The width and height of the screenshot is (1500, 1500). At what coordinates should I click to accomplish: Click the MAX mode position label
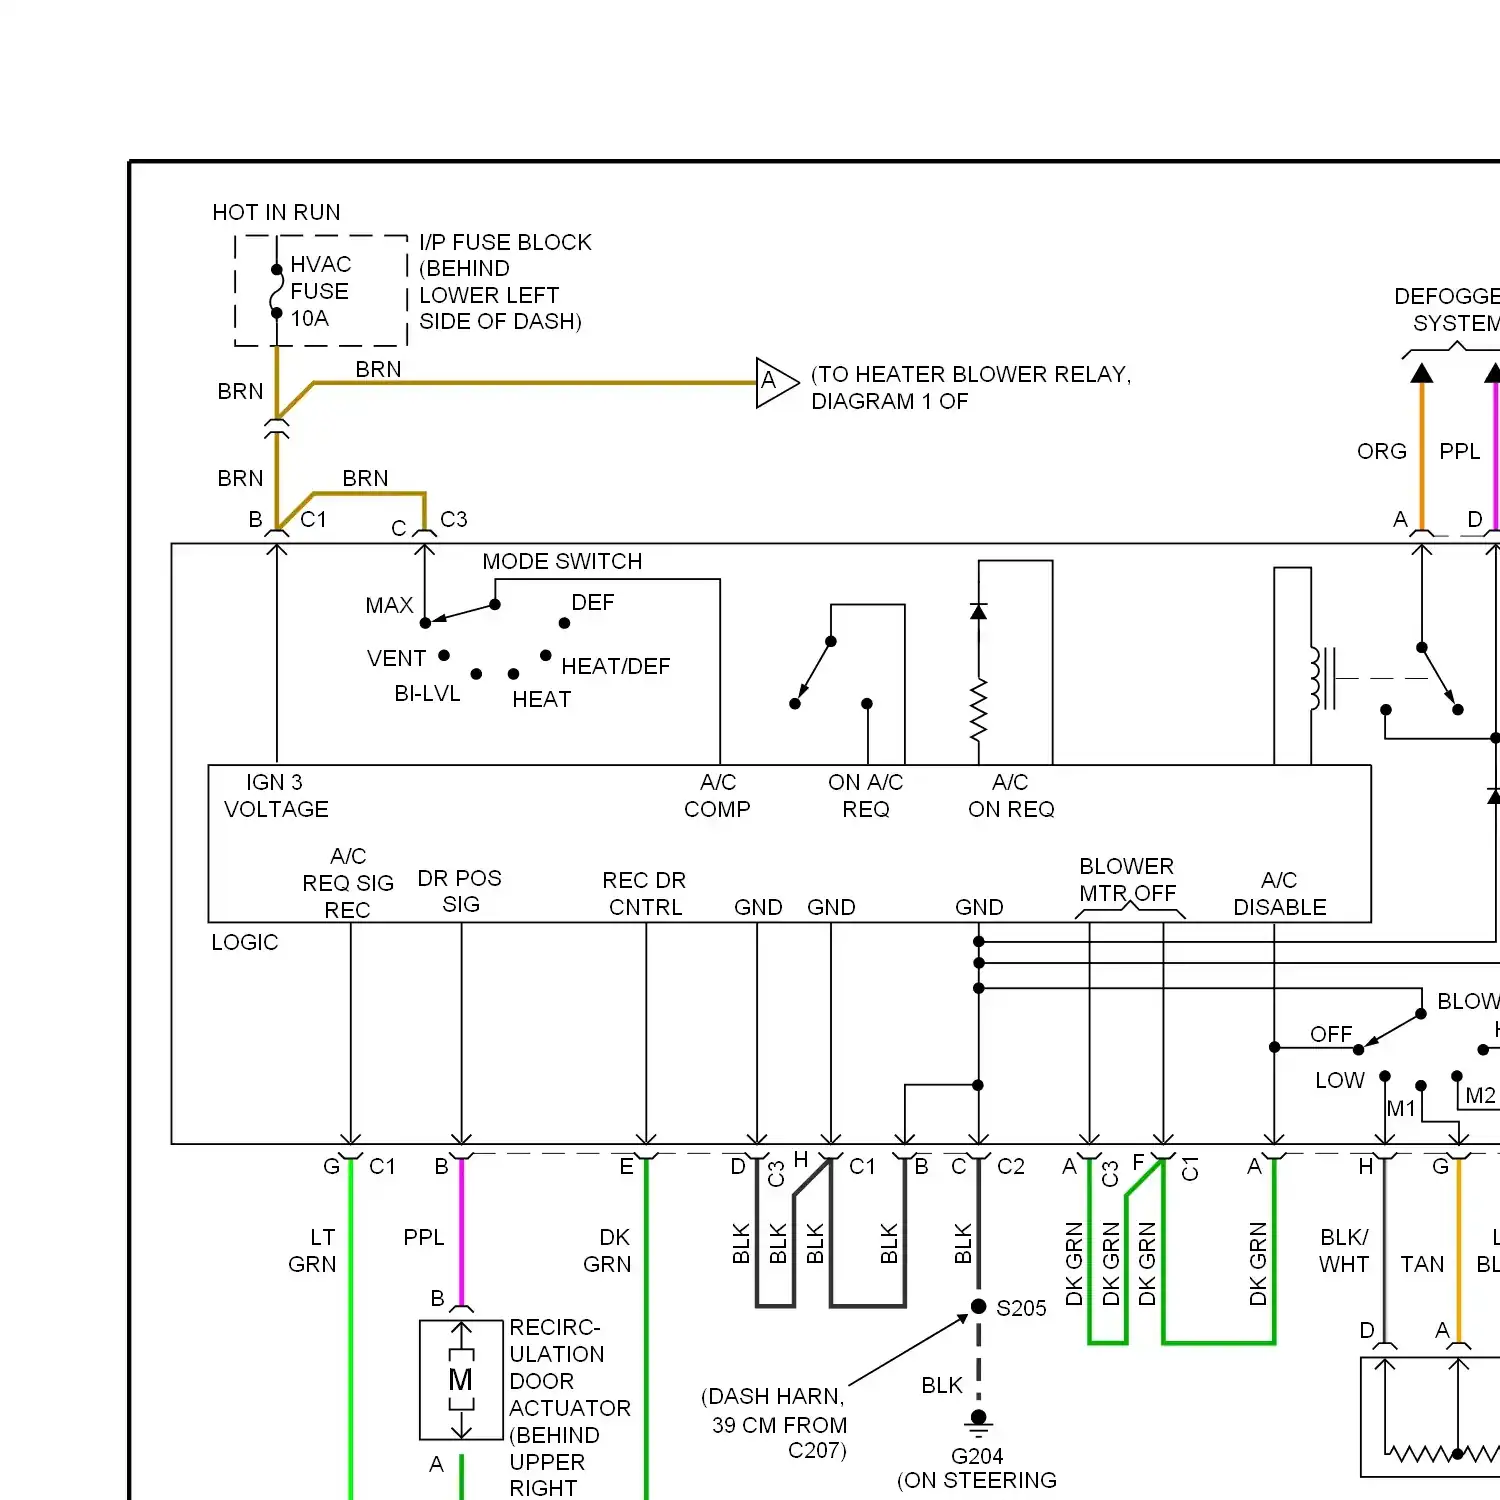pos(389,605)
